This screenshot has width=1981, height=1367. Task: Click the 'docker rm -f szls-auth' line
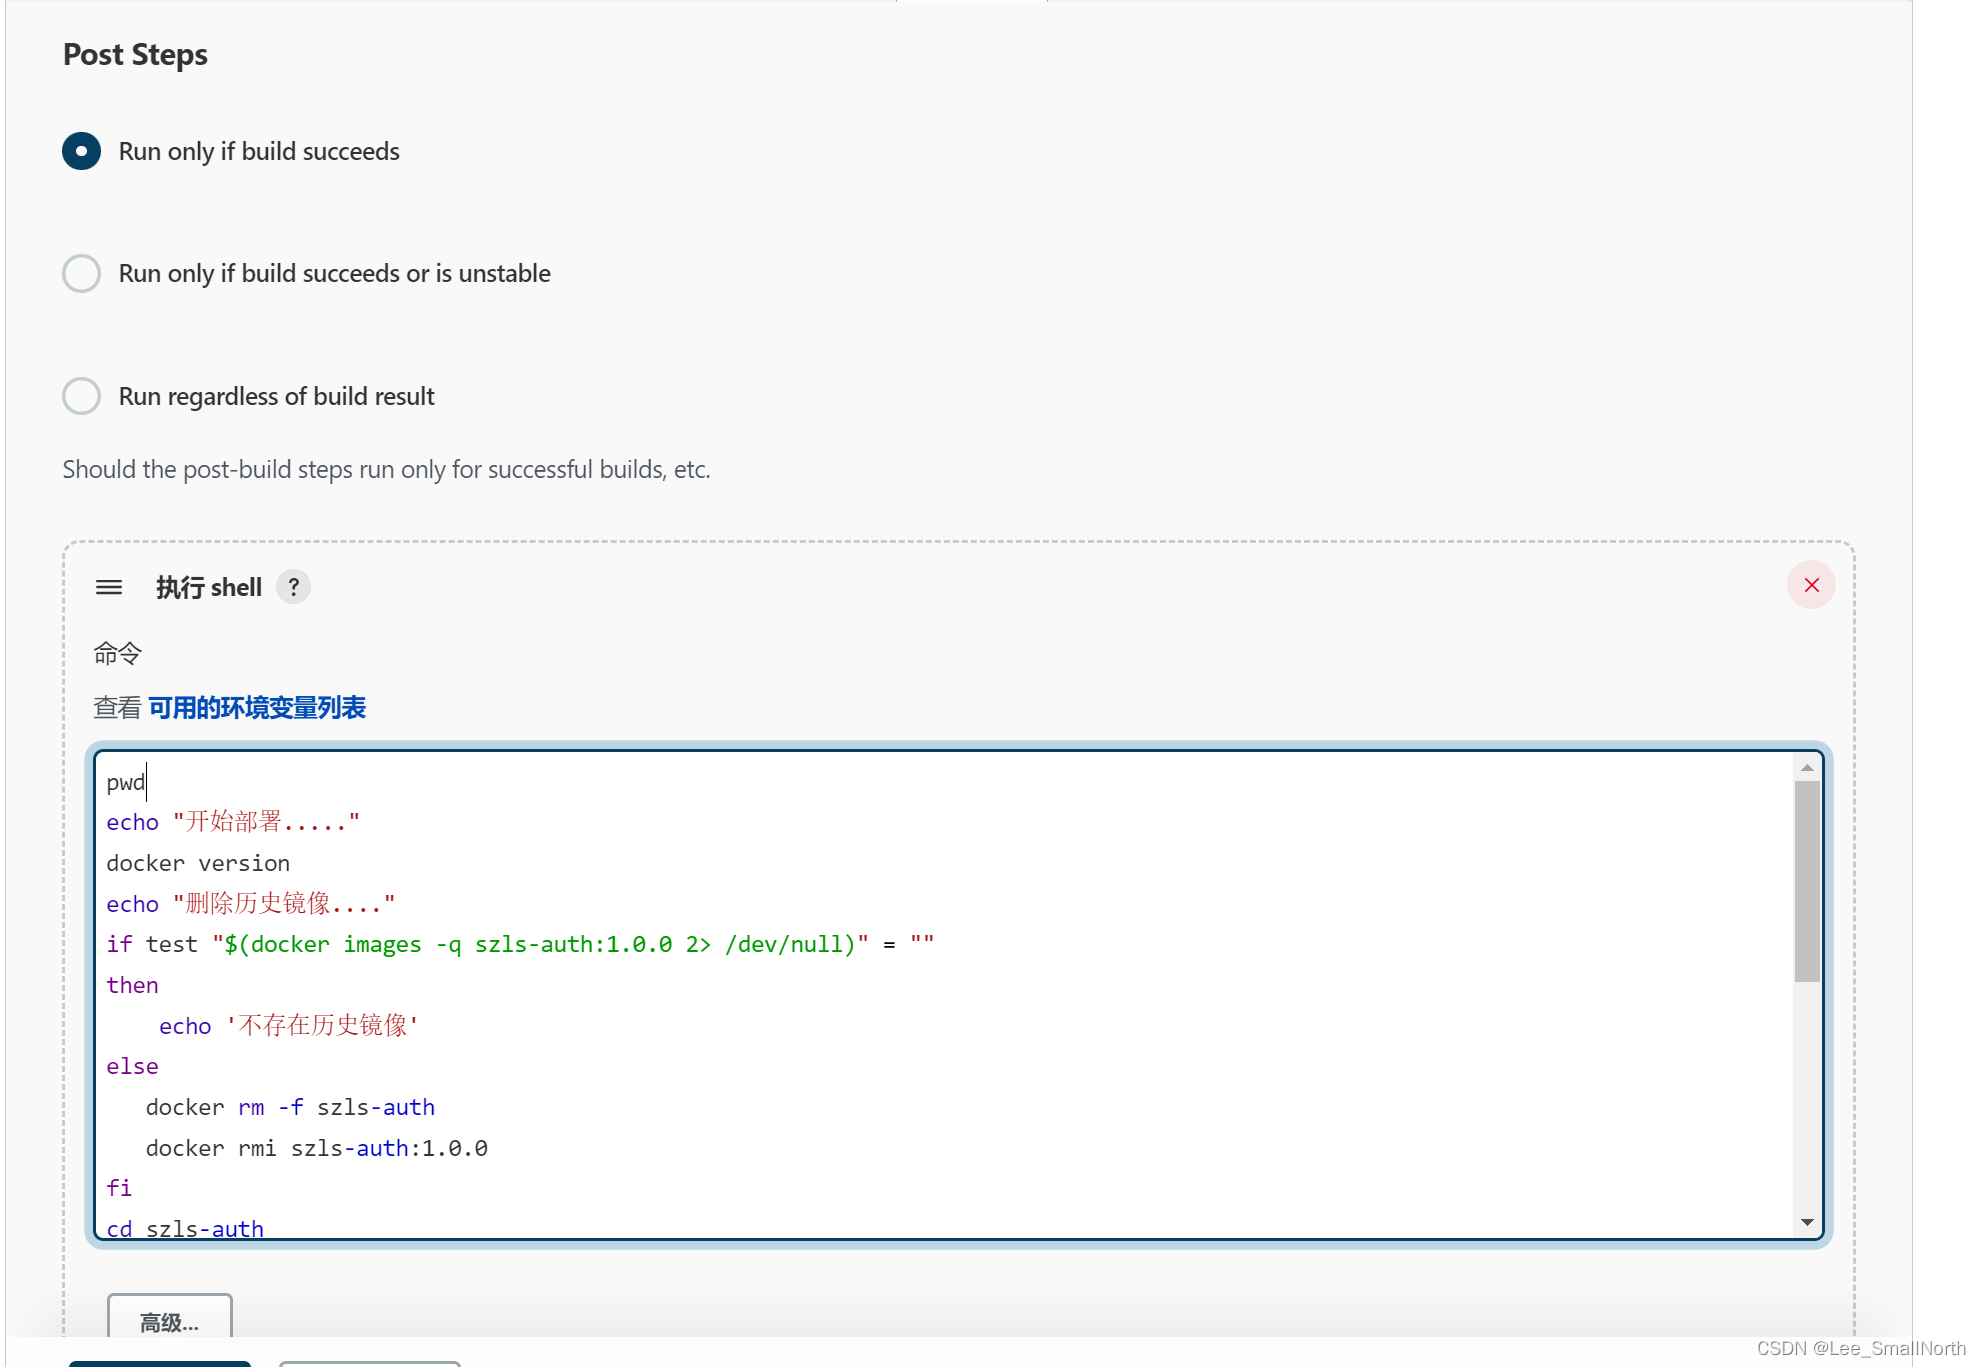[290, 1107]
